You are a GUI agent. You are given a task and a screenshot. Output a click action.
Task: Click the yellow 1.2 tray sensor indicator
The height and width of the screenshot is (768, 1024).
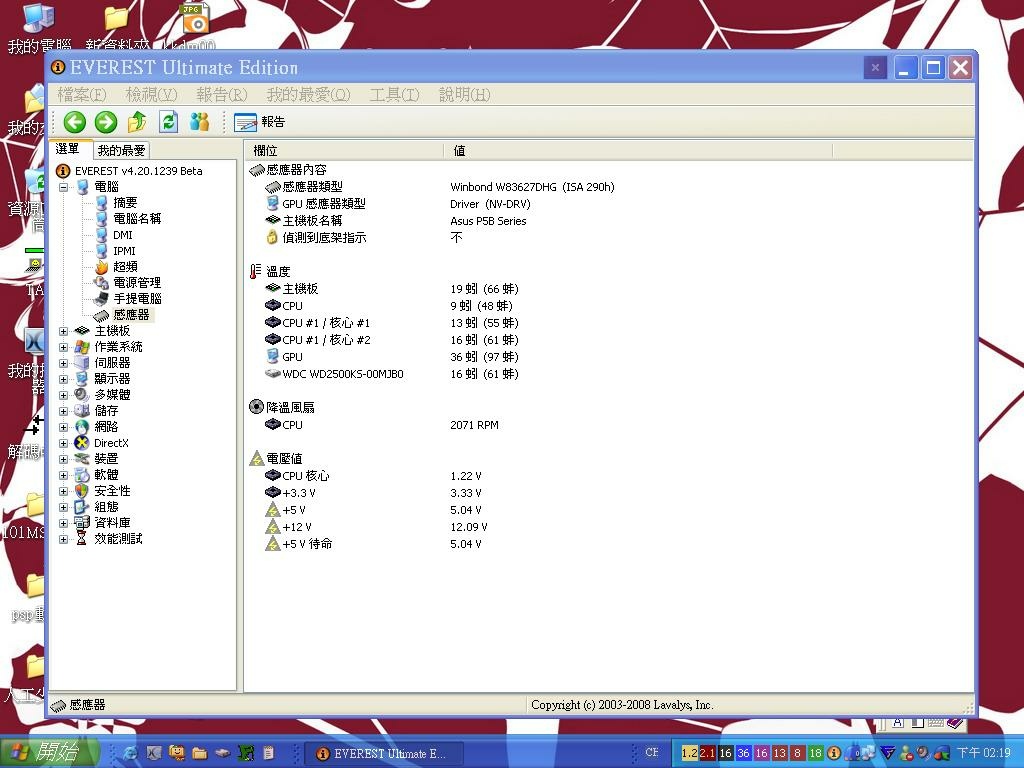click(x=690, y=753)
